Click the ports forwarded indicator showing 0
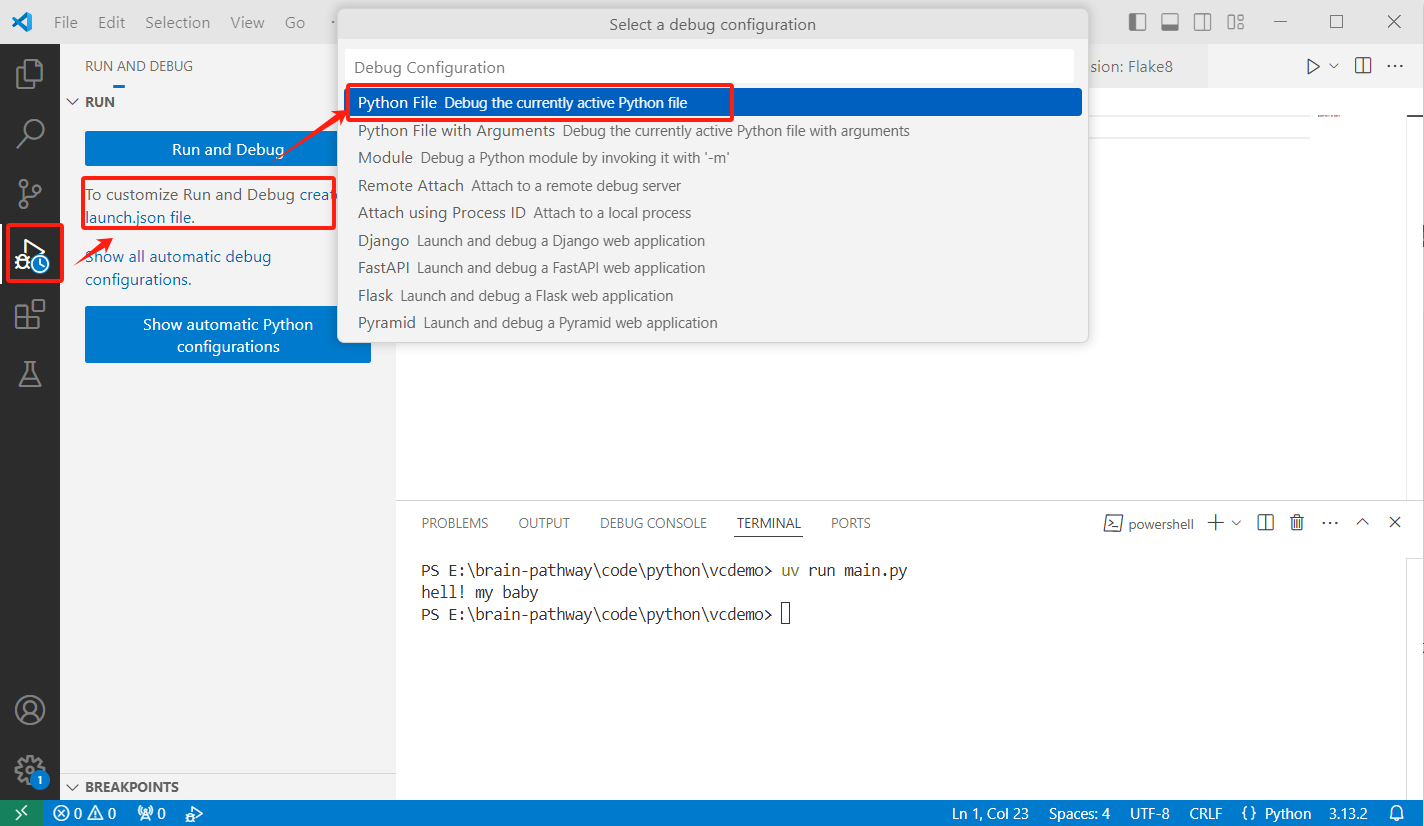This screenshot has height=826, width=1424. [x=151, y=813]
